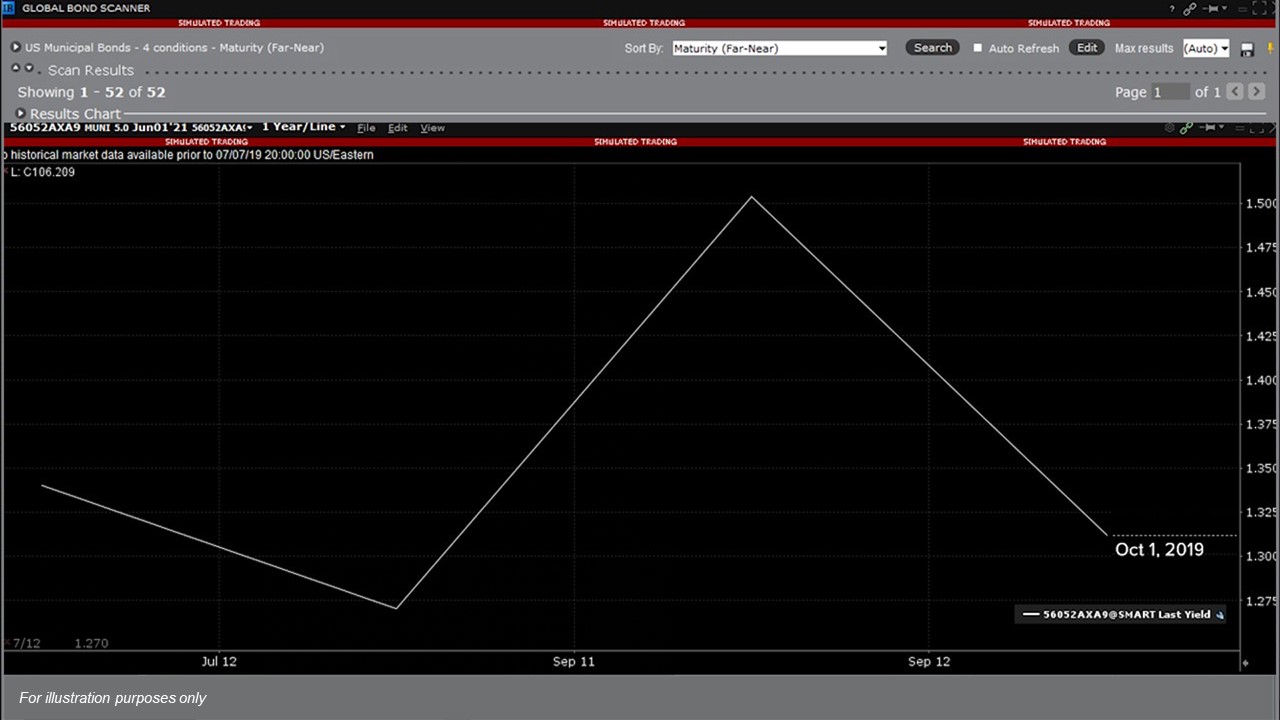Click the yellow pushpin icon
Image resolution: width=1280 pixels, height=720 pixels.
tap(1271, 49)
